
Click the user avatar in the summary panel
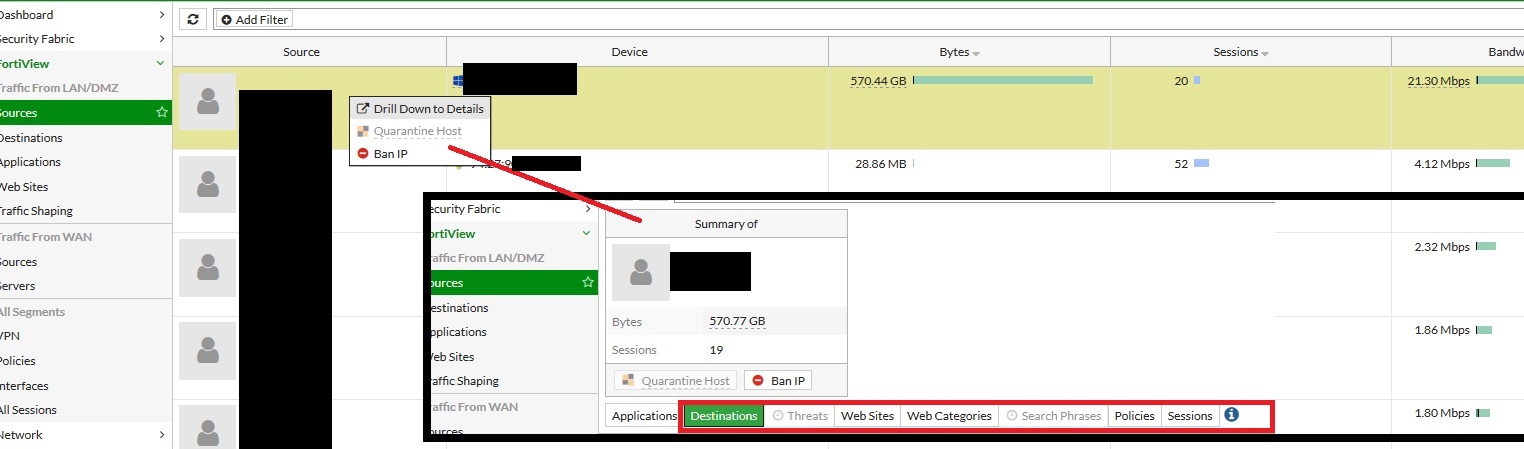tap(641, 272)
